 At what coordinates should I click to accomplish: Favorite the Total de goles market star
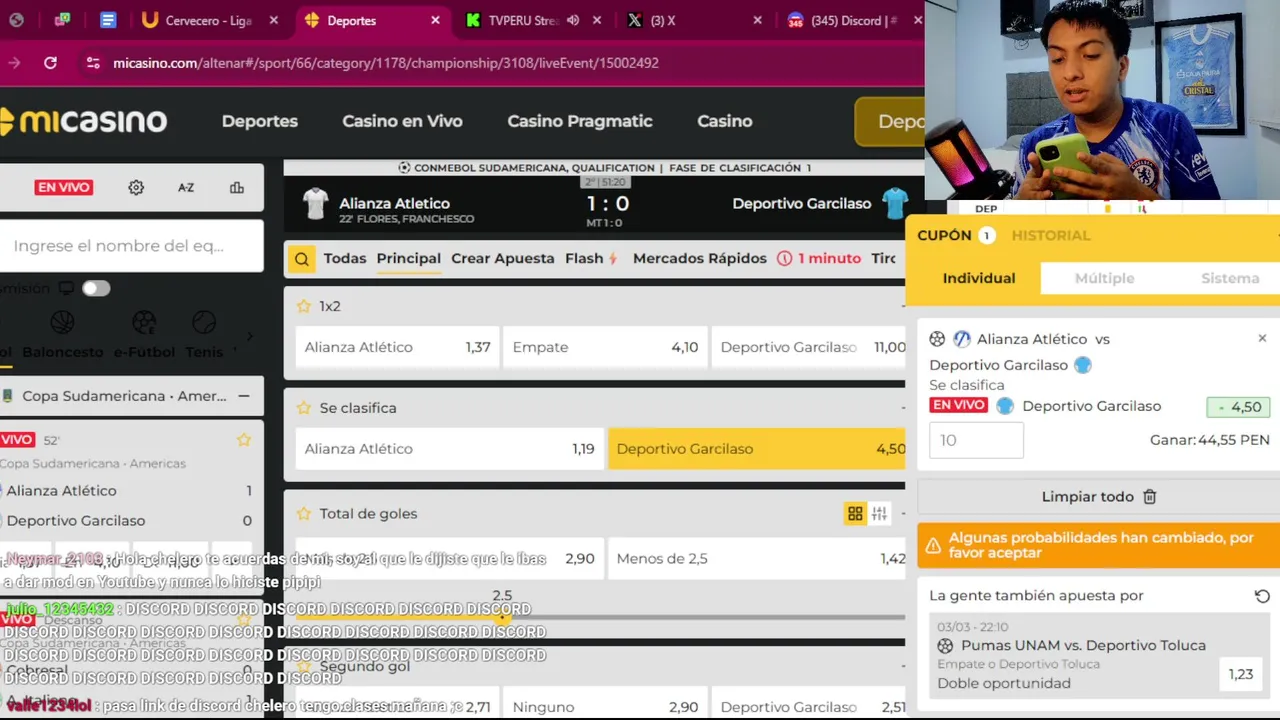(304, 513)
